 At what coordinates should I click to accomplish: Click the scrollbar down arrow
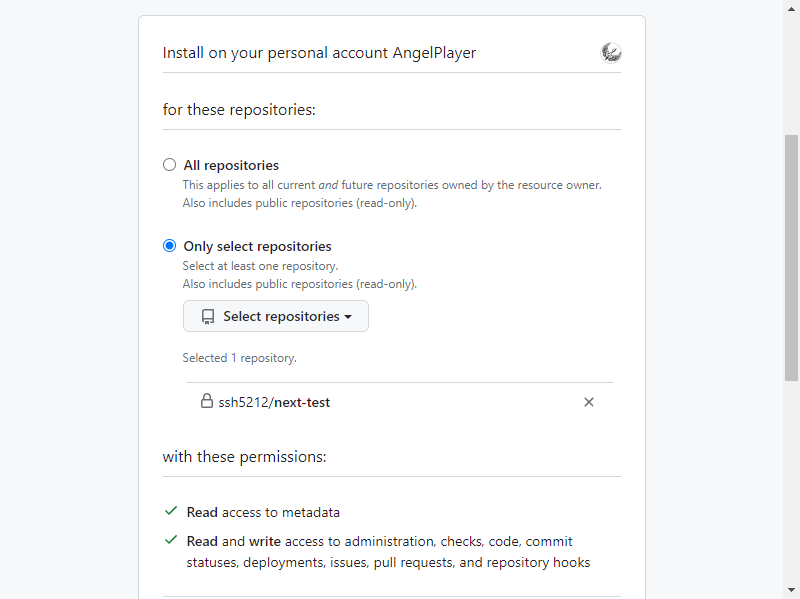pyautogui.click(x=791, y=590)
